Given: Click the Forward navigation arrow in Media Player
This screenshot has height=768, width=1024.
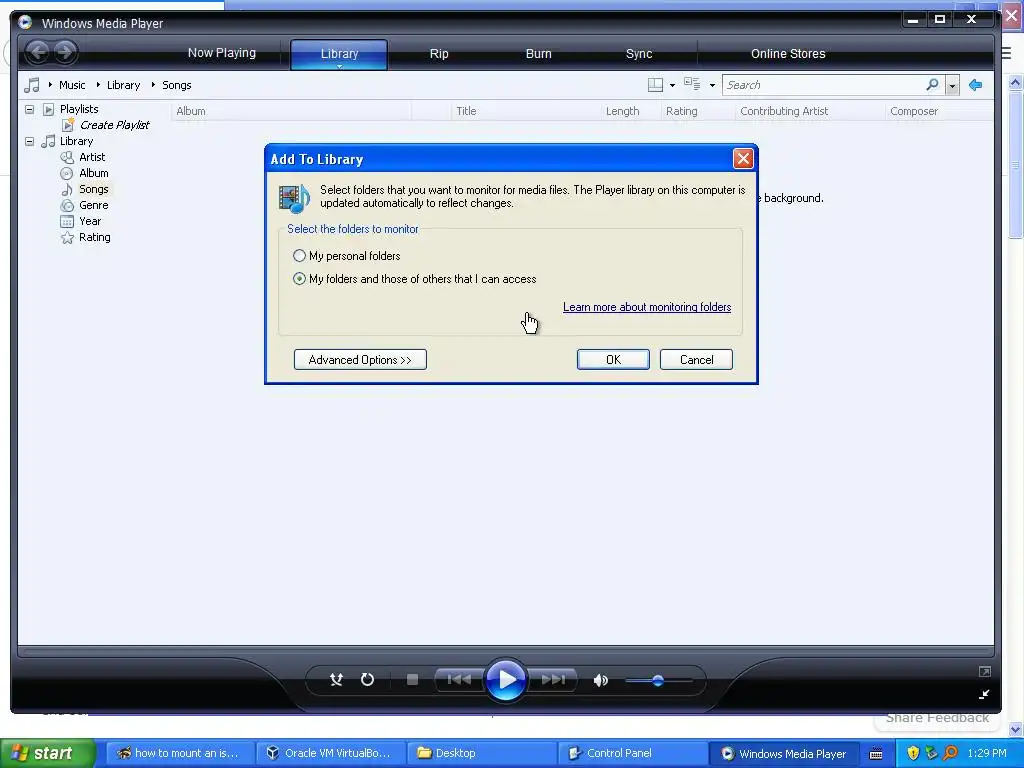Looking at the screenshot, I should (x=65, y=52).
